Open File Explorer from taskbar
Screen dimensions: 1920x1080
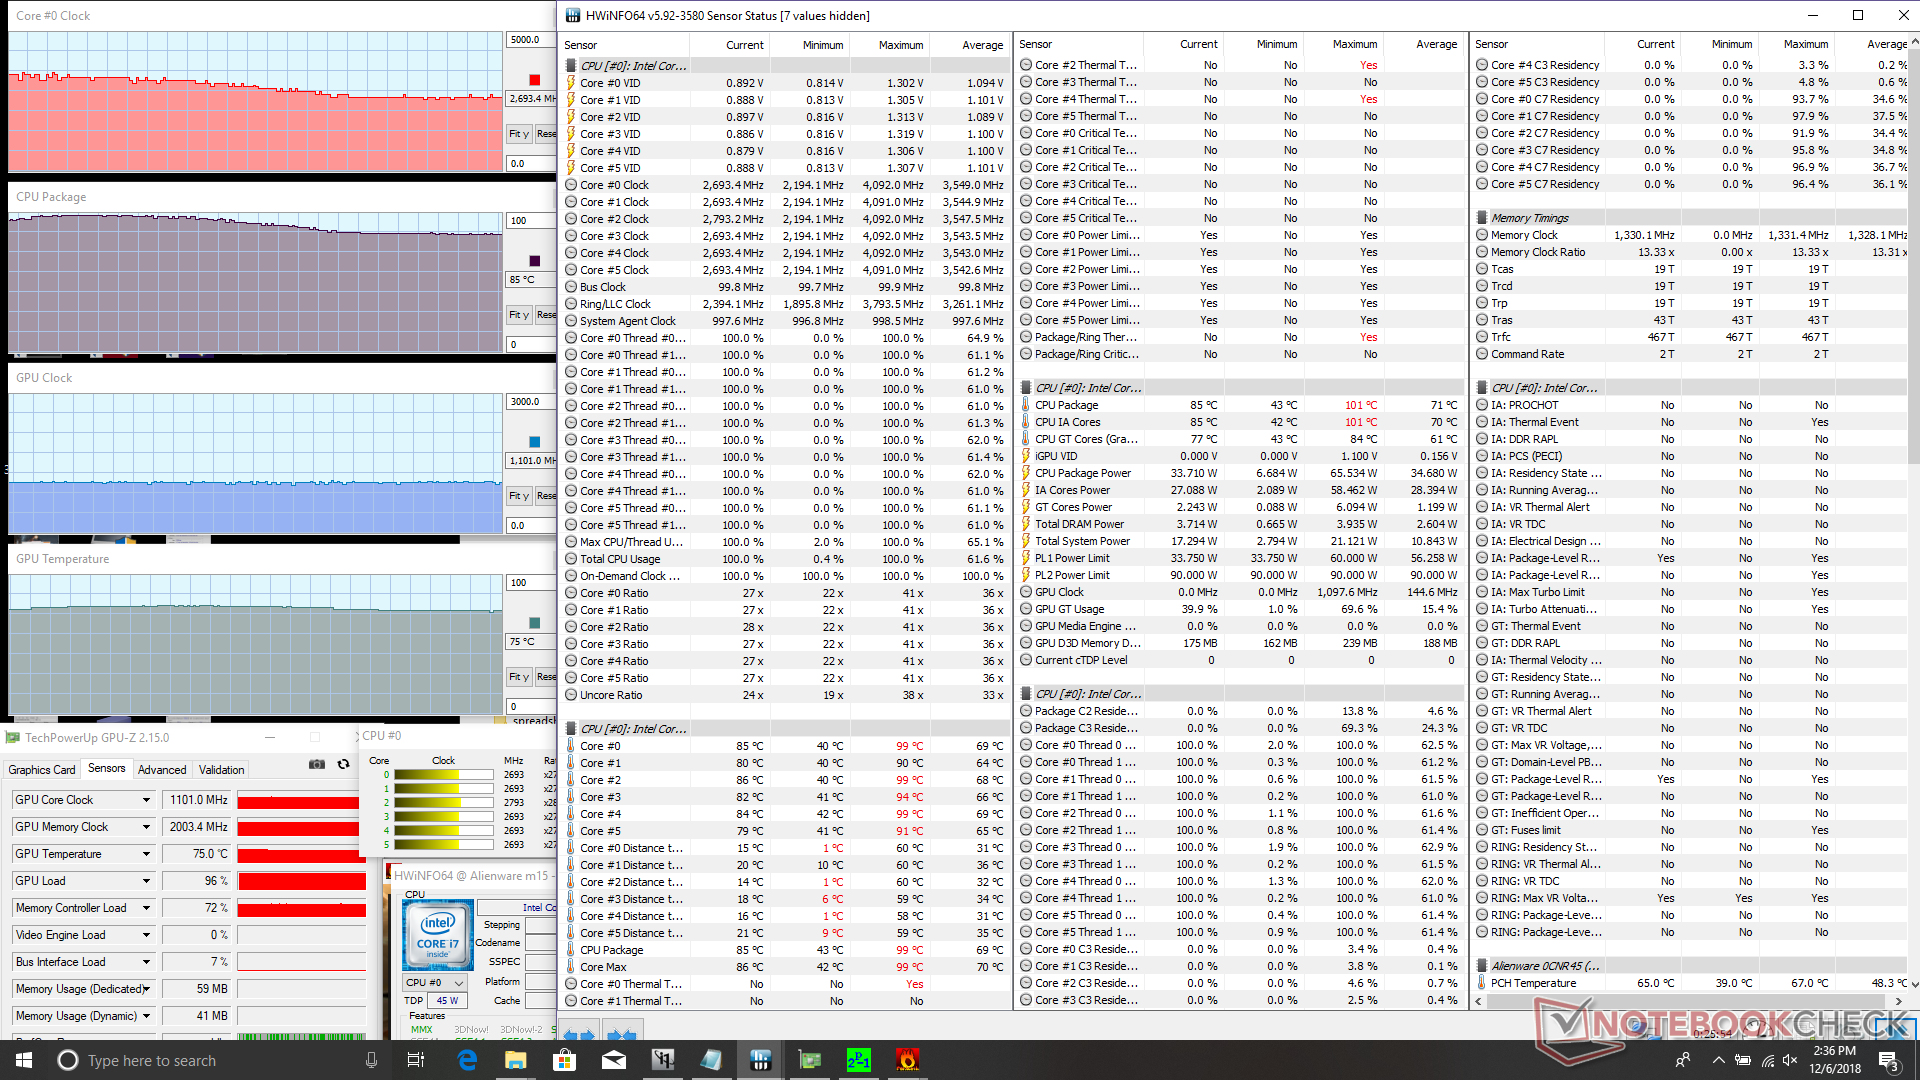515,1060
